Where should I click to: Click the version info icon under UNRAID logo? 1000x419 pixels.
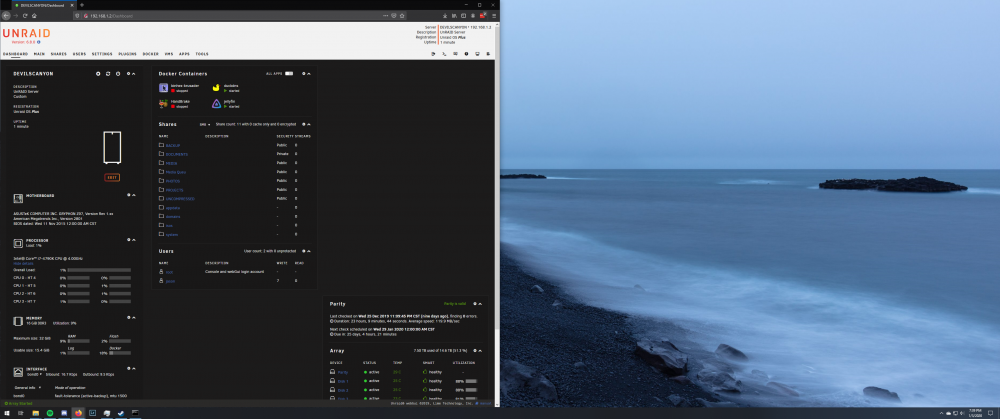click(38, 42)
